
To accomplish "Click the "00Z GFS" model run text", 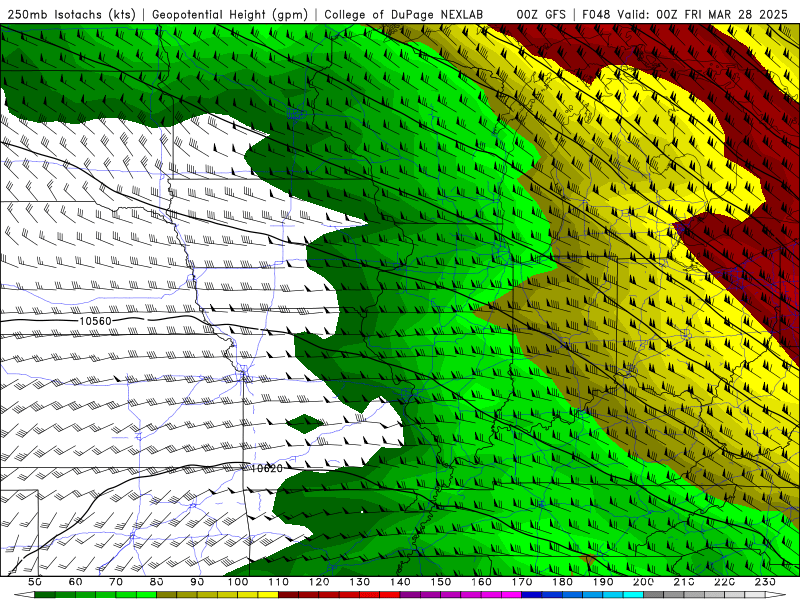I will click(541, 14).
